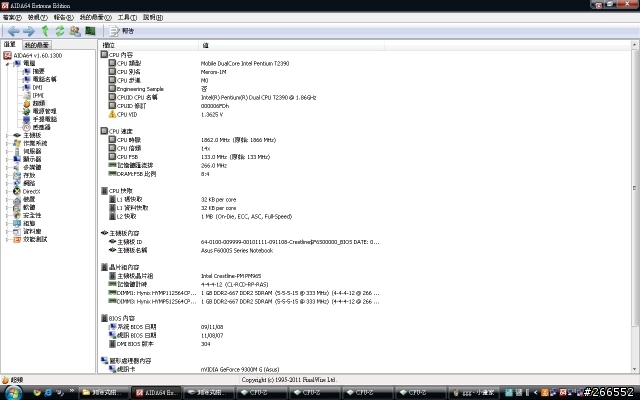The height and width of the screenshot is (400, 640).
Task: Go back with the left arrow toolbar icon
Action: tap(13, 31)
